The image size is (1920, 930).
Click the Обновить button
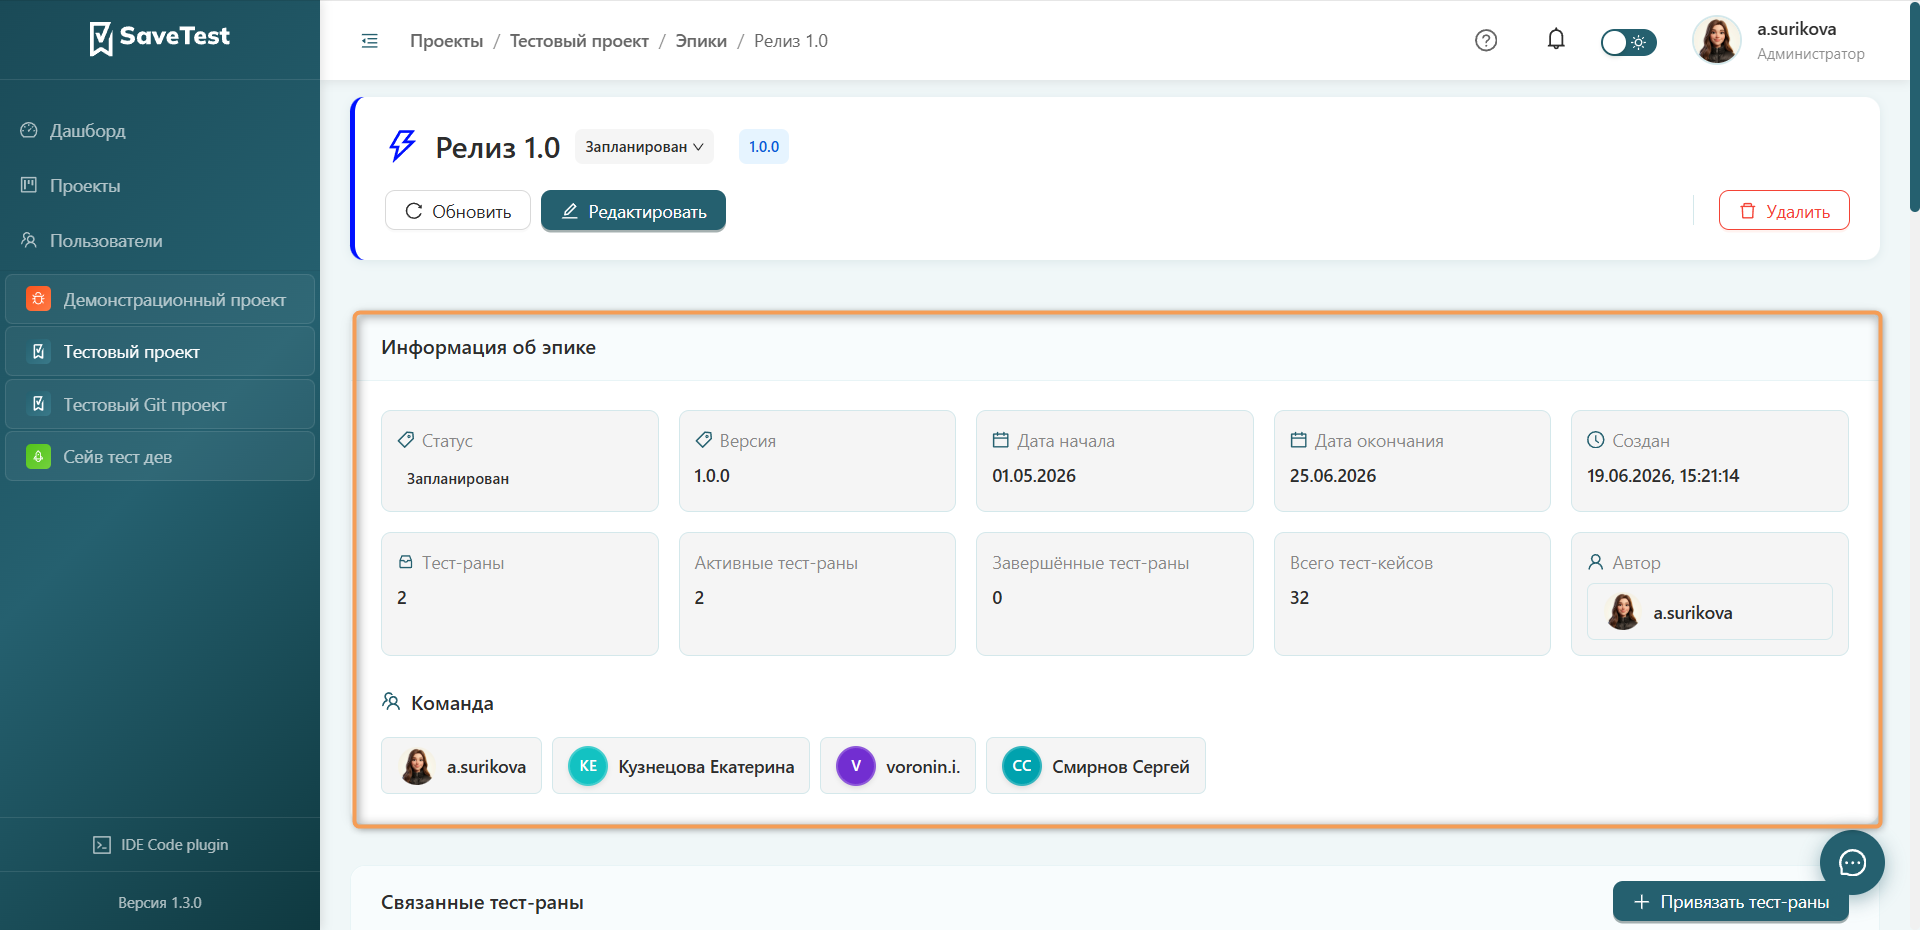[458, 211]
